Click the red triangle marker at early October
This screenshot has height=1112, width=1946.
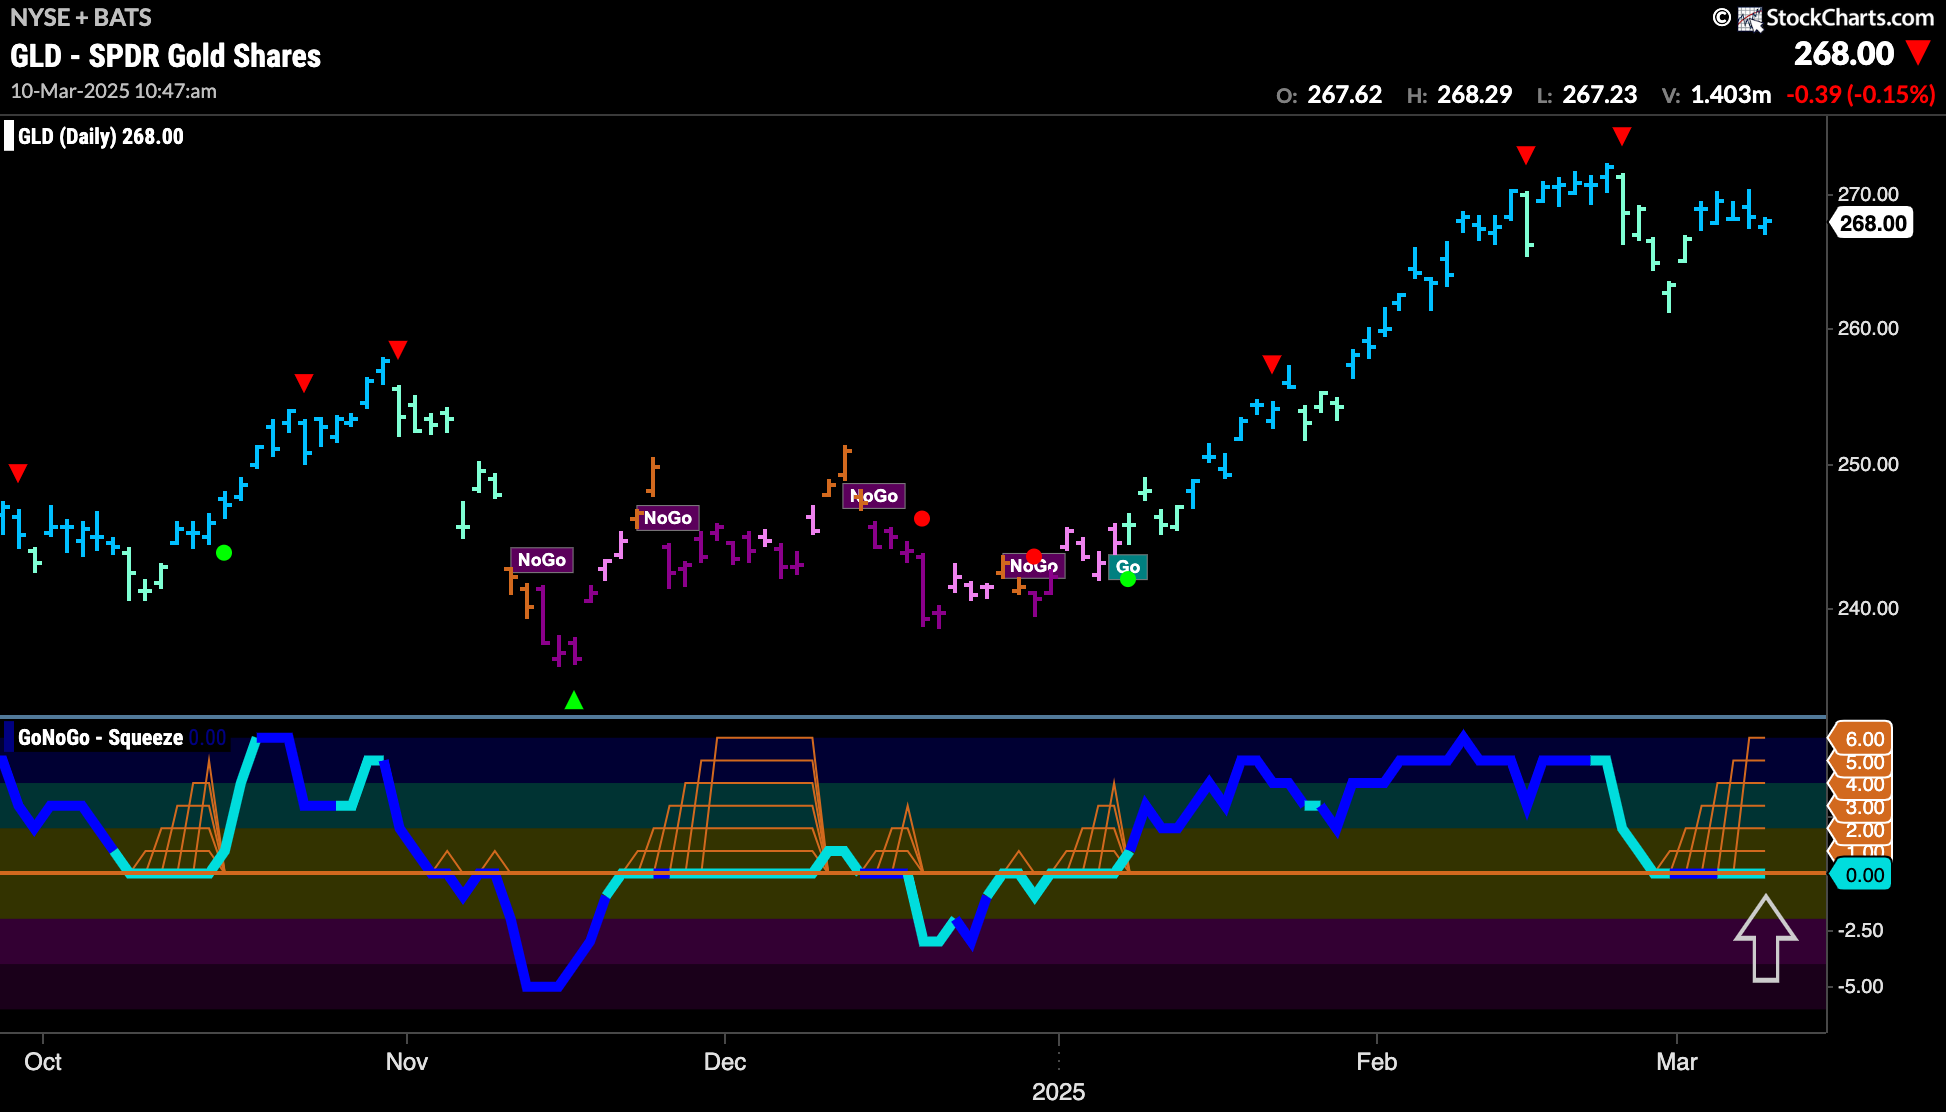pyautogui.click(x=18, y=472)
